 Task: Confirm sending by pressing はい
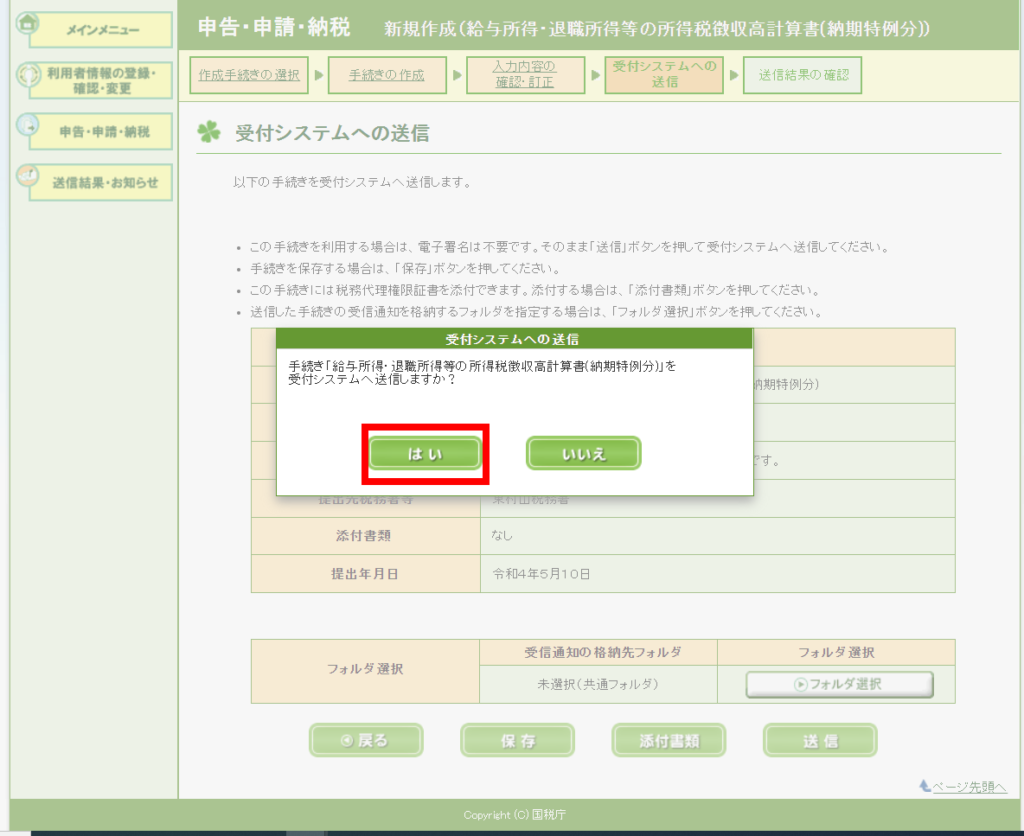click(x=426, y=453)
